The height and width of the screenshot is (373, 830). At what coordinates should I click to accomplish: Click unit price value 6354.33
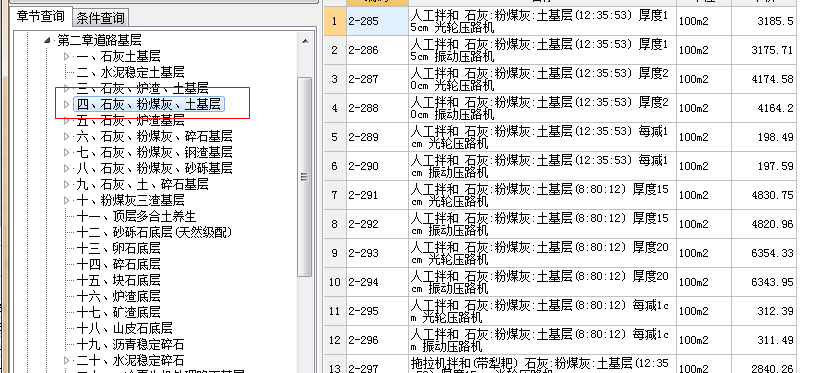coord(771,253)
